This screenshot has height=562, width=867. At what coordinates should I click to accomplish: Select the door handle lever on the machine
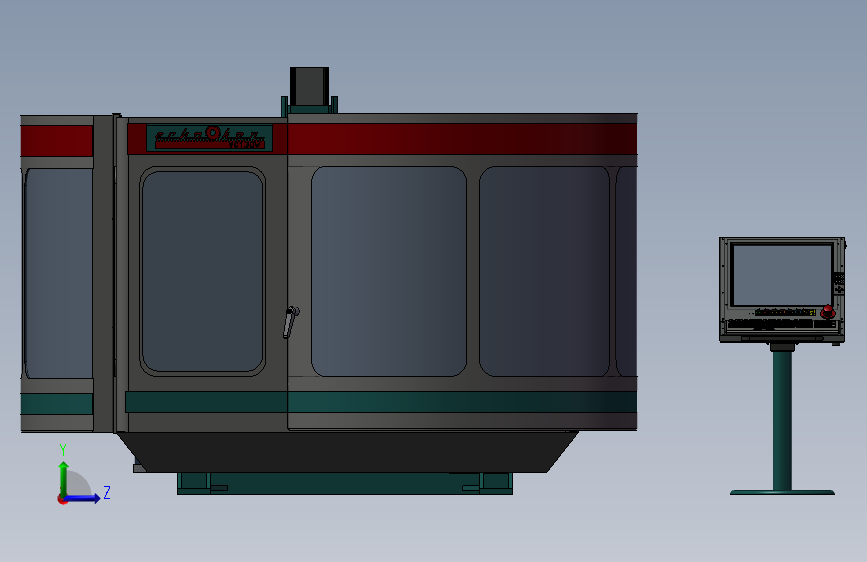pyautogui.click(x=291, y=322)
